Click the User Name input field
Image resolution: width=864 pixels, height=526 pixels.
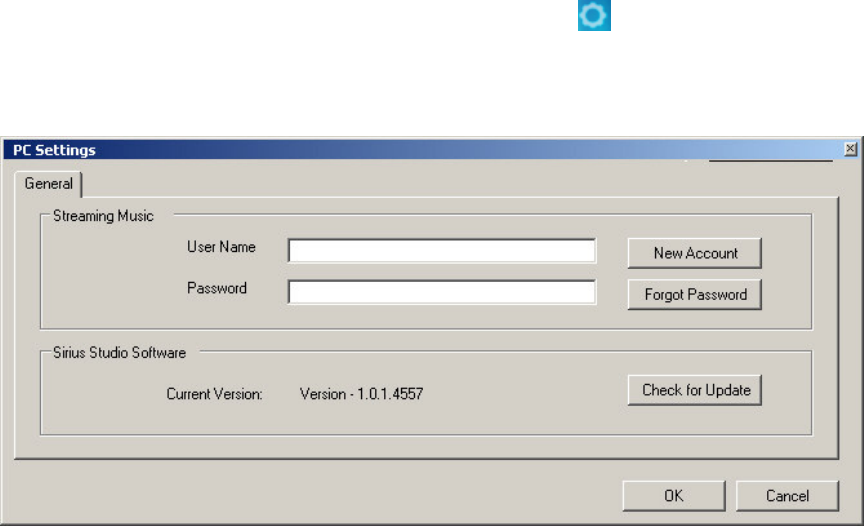(x=441, y=251)
